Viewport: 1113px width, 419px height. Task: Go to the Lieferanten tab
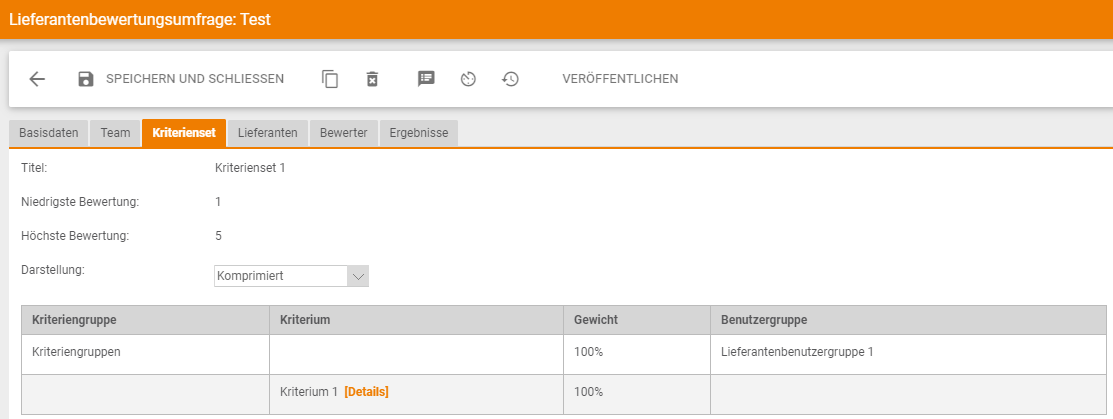point(267,133)
